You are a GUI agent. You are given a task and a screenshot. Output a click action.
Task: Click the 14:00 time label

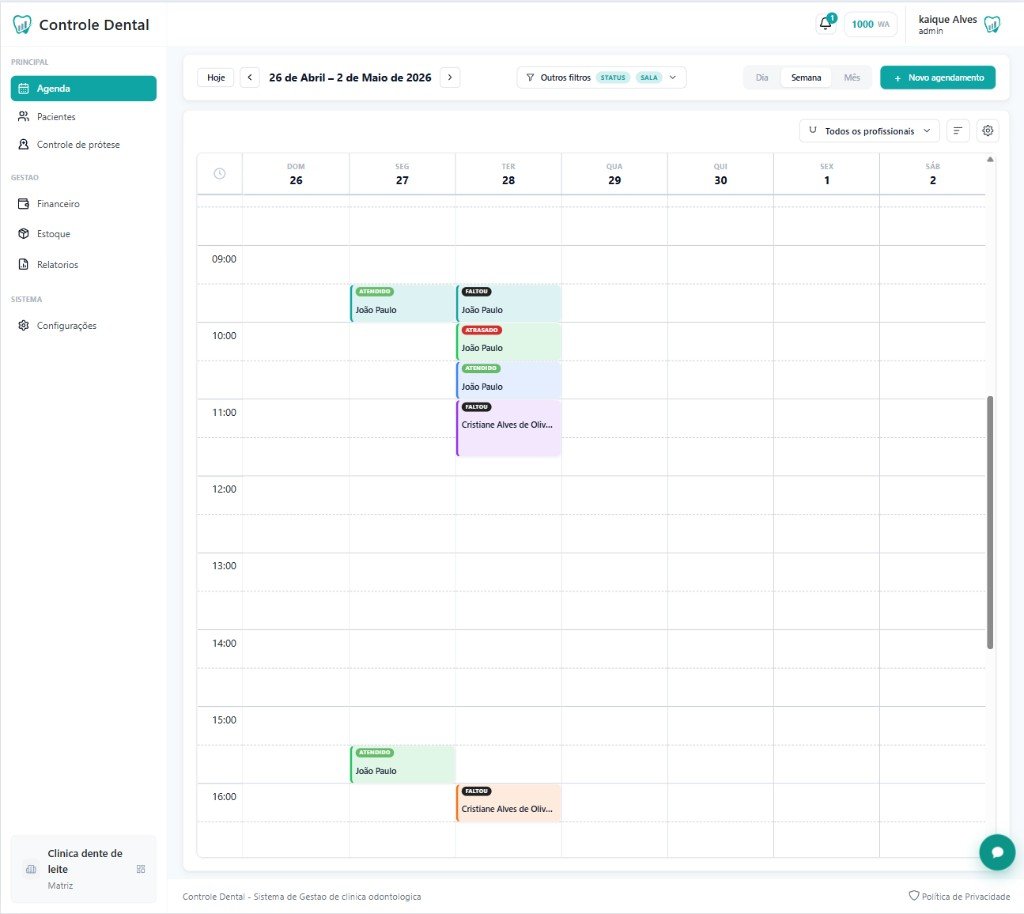224,643
